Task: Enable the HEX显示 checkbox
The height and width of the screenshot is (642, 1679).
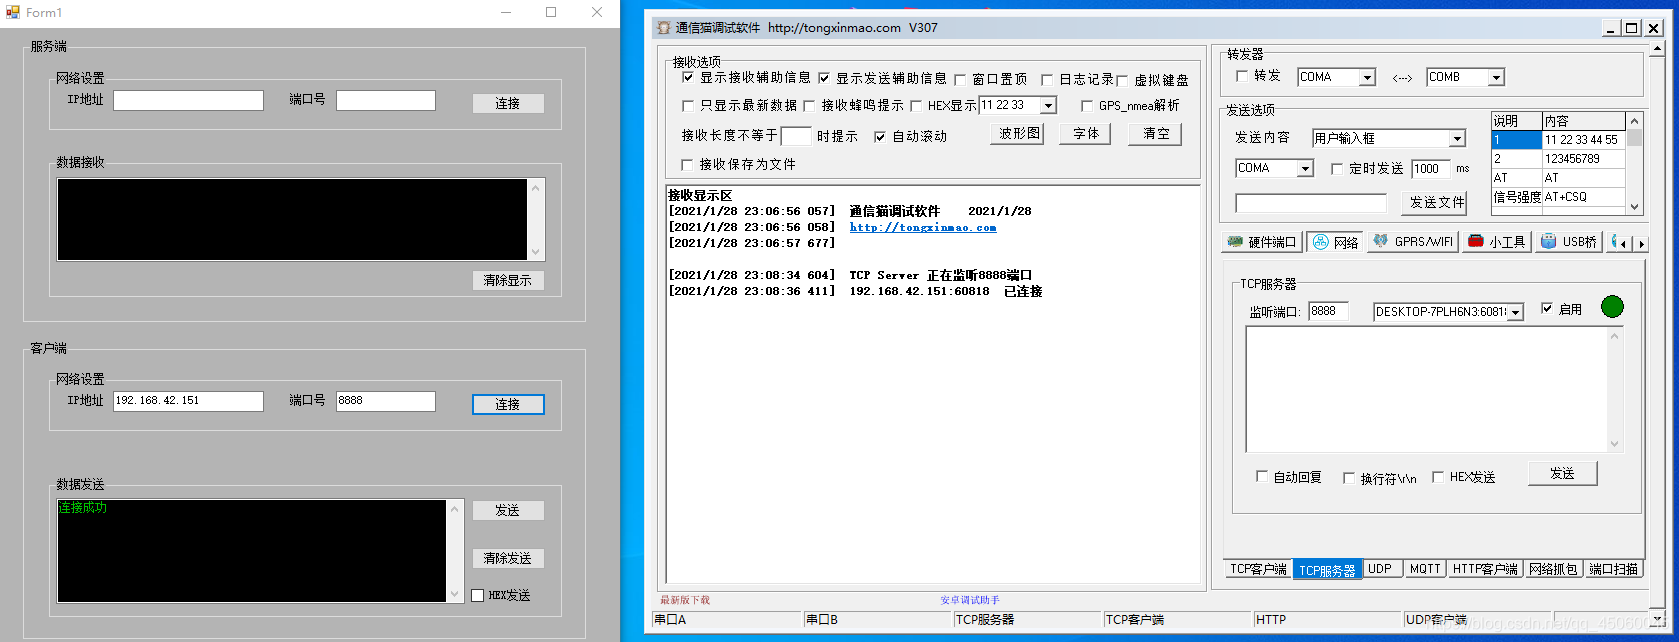Action: click(x=916, y=105)
